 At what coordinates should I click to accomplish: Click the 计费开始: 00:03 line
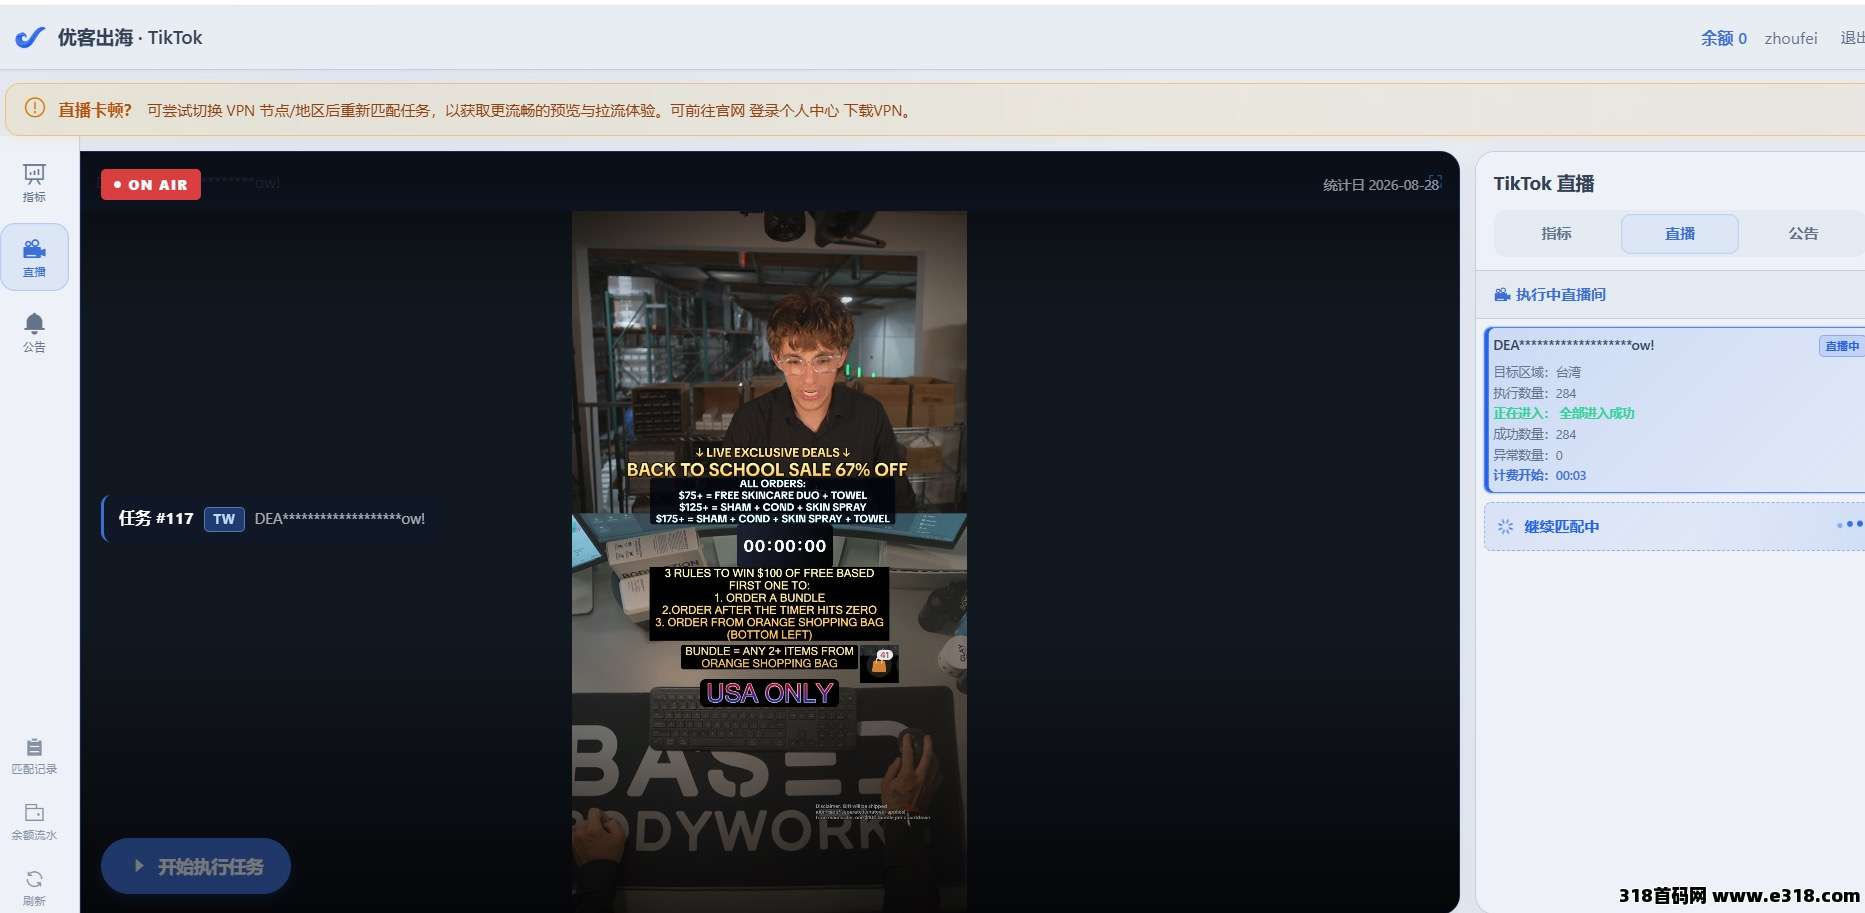[x=1540, y=475]
